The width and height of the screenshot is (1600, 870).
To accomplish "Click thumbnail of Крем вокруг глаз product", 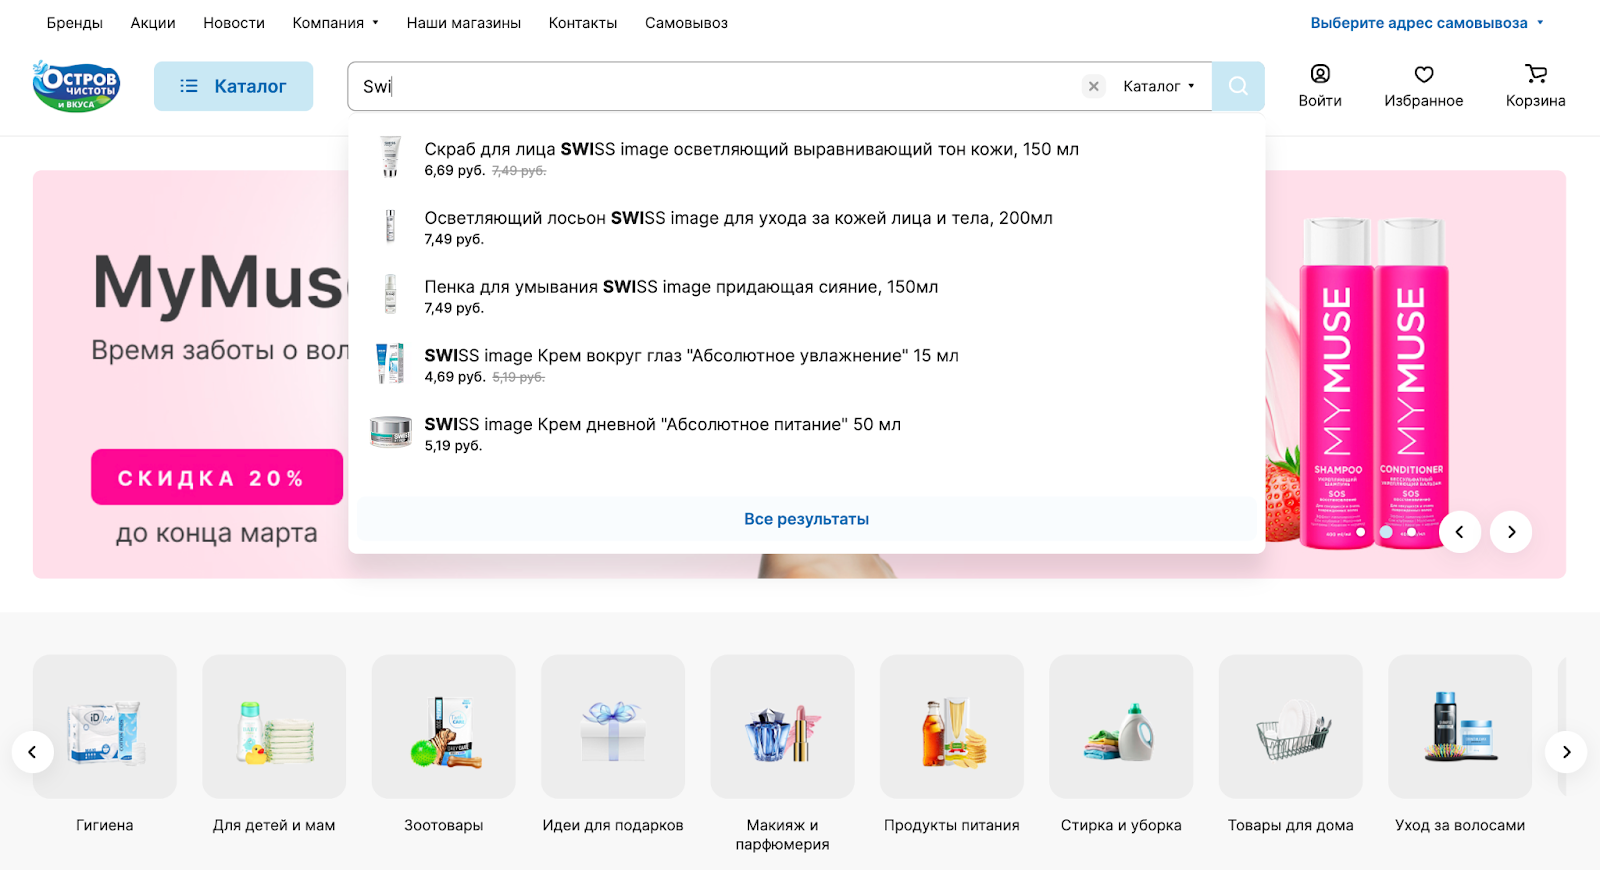I will (x=390, y=364).
